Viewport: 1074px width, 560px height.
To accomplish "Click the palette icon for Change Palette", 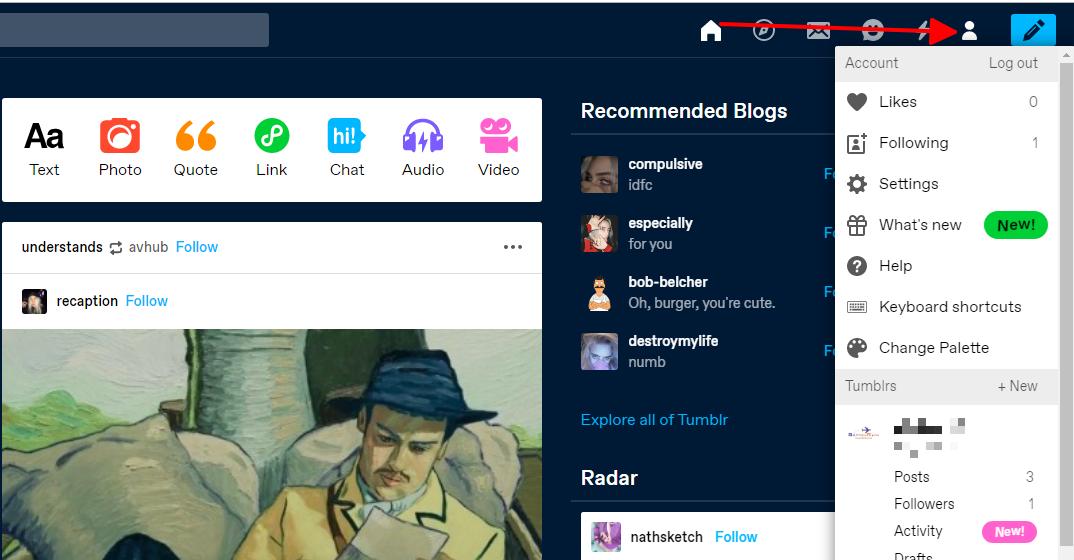I will coord(857,348).
